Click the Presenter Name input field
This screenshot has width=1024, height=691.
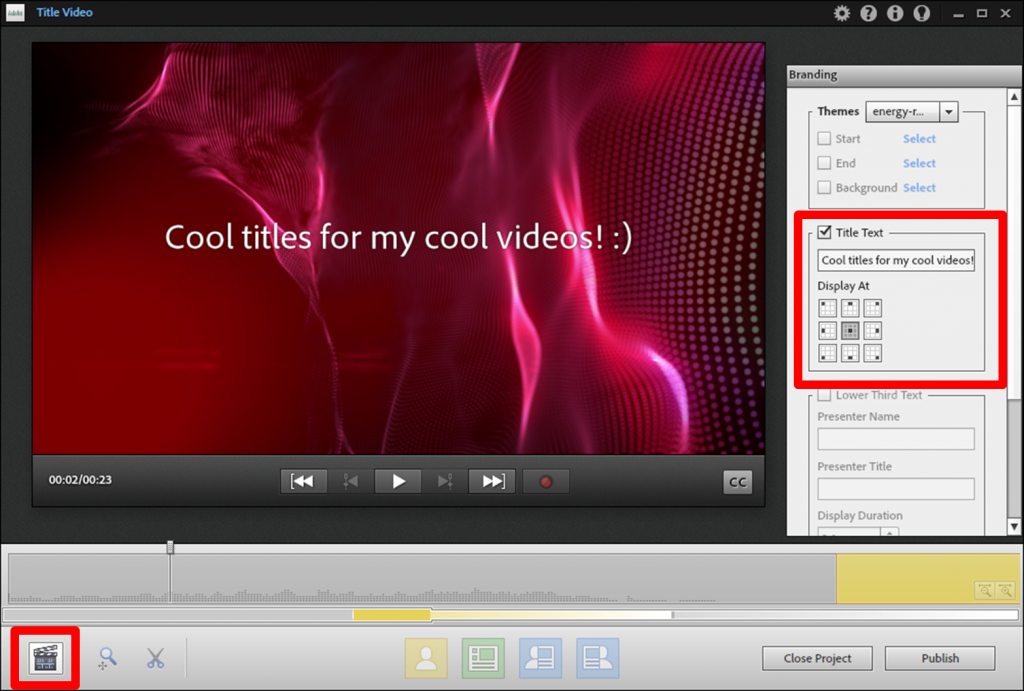[x=896, y=439]
